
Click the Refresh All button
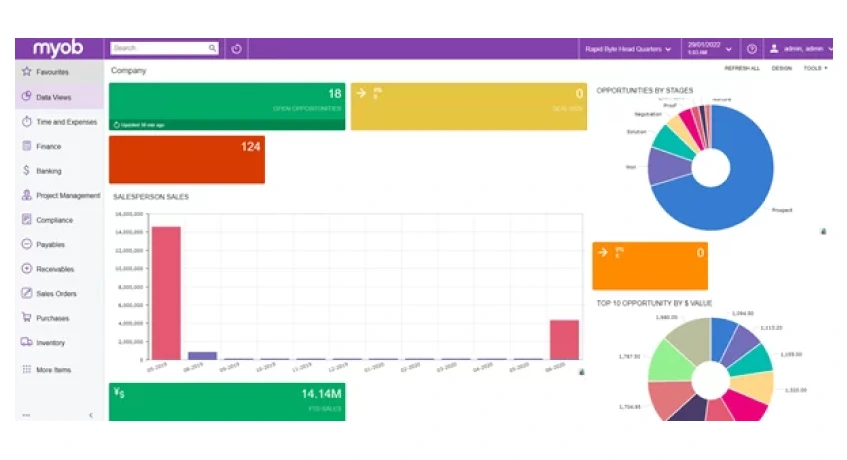(742, 69)
